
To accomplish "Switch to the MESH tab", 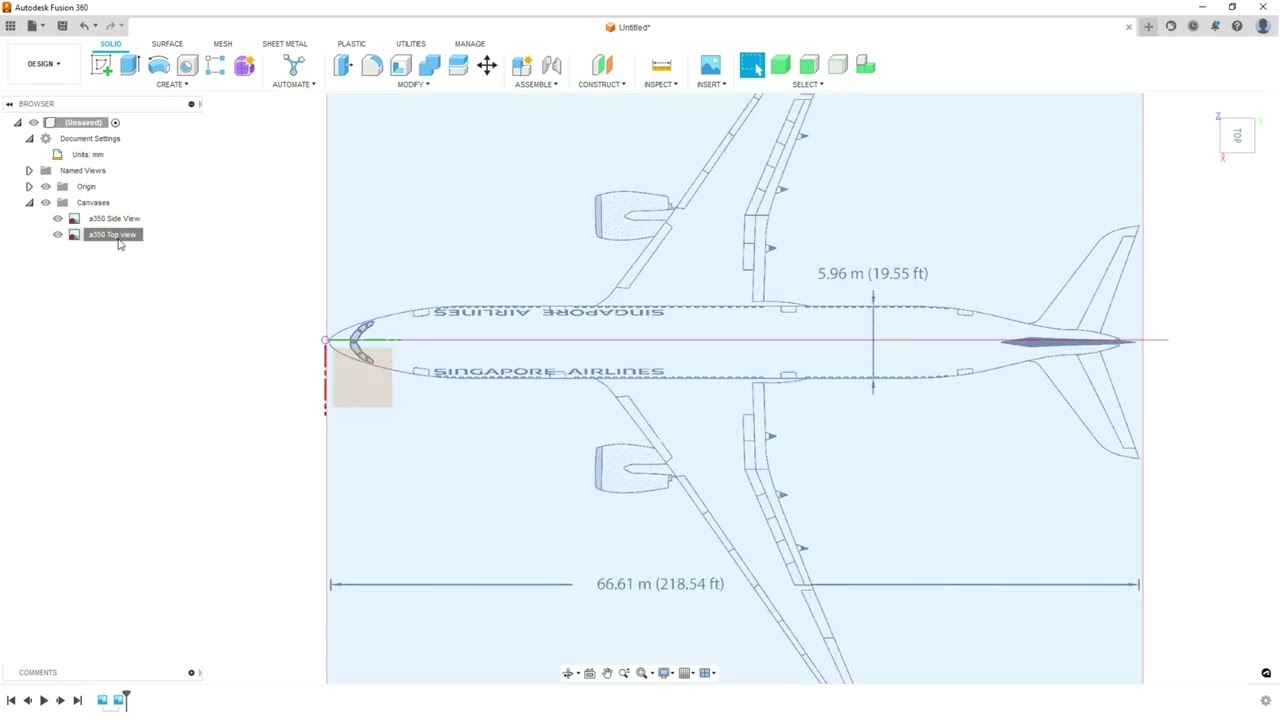I will [222, 44].
